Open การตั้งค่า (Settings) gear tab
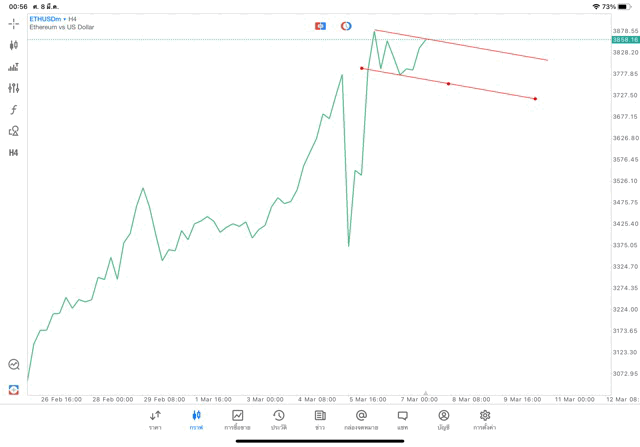 (485, 419)
